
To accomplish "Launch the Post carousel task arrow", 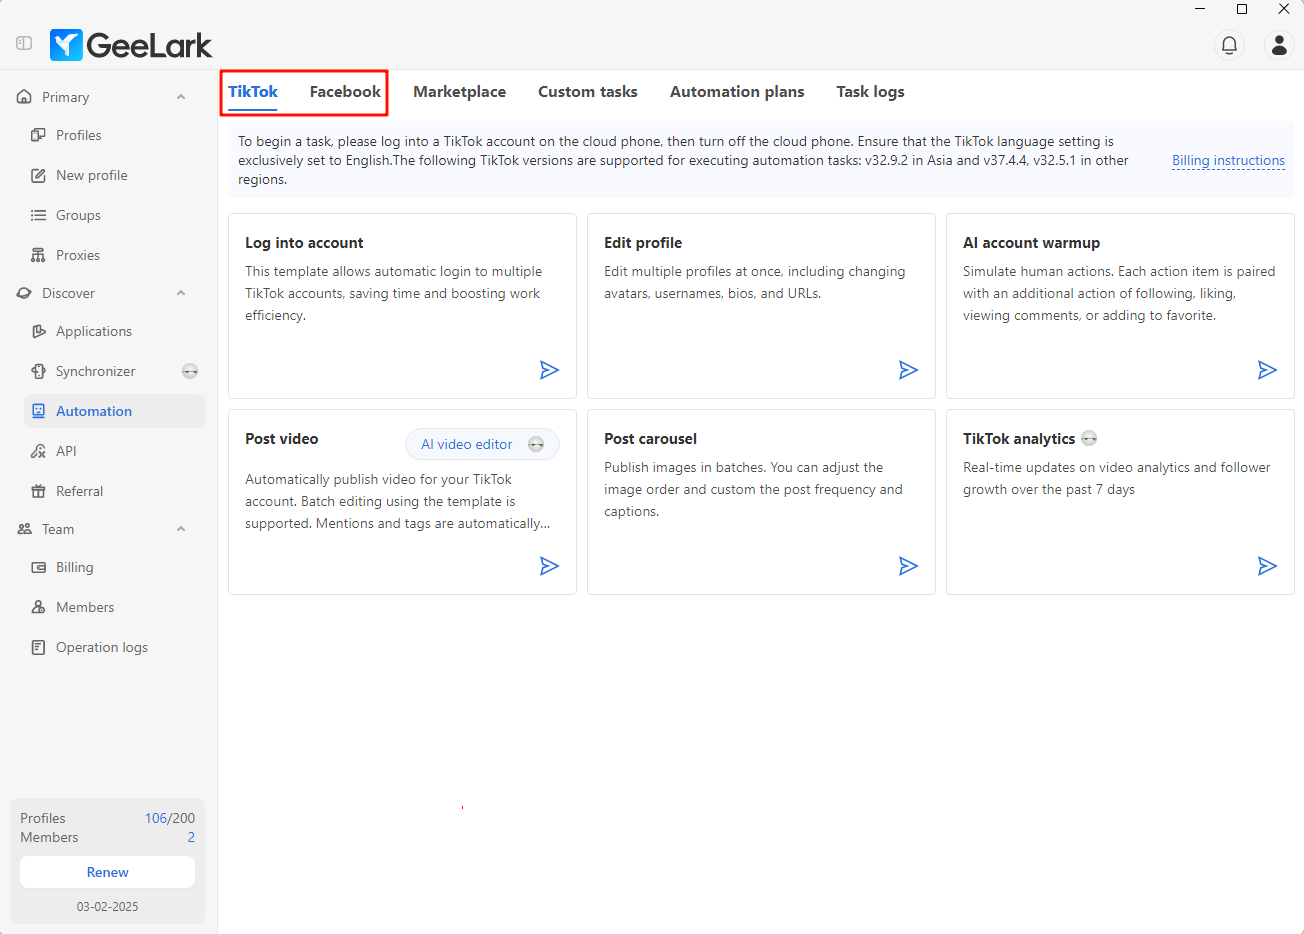I will pyautogui.click(x=908, y=566).
